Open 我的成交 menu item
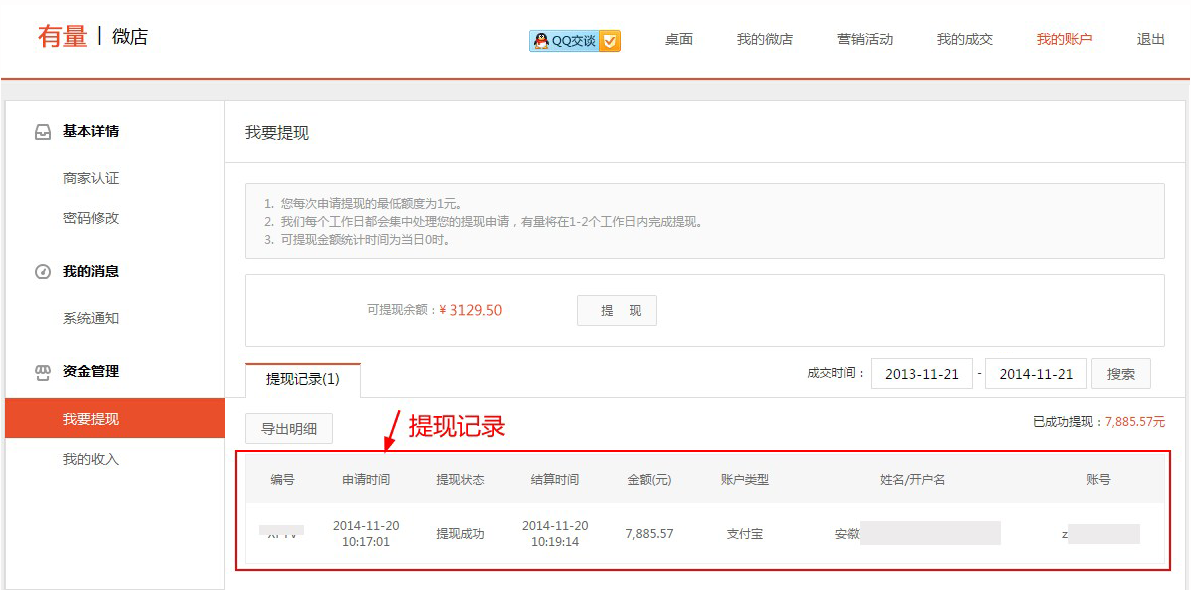The width and height of the screenshot is (1191, 590). 965,39
